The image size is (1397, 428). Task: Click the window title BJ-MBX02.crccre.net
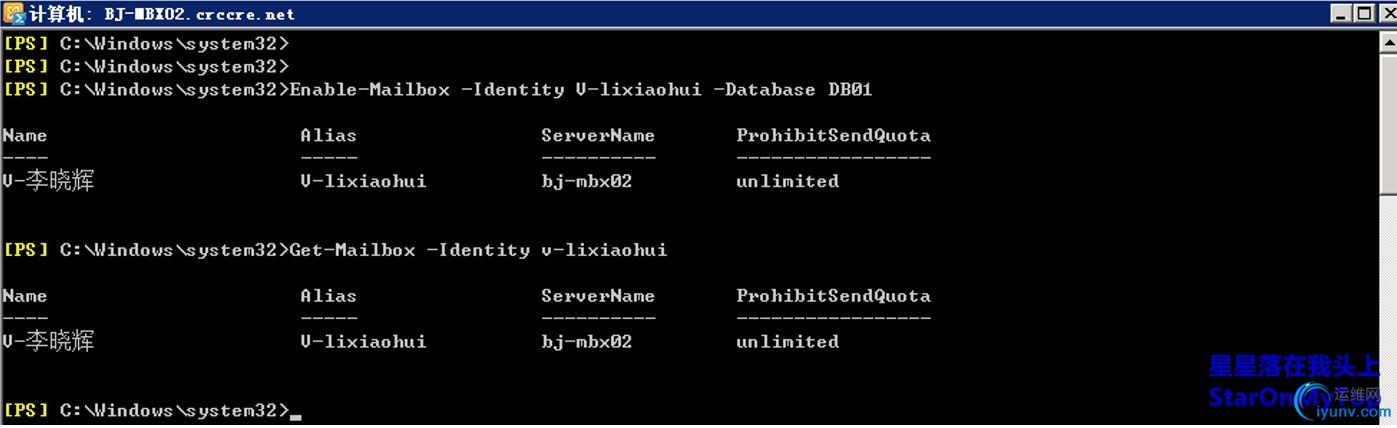coord(199,14)
